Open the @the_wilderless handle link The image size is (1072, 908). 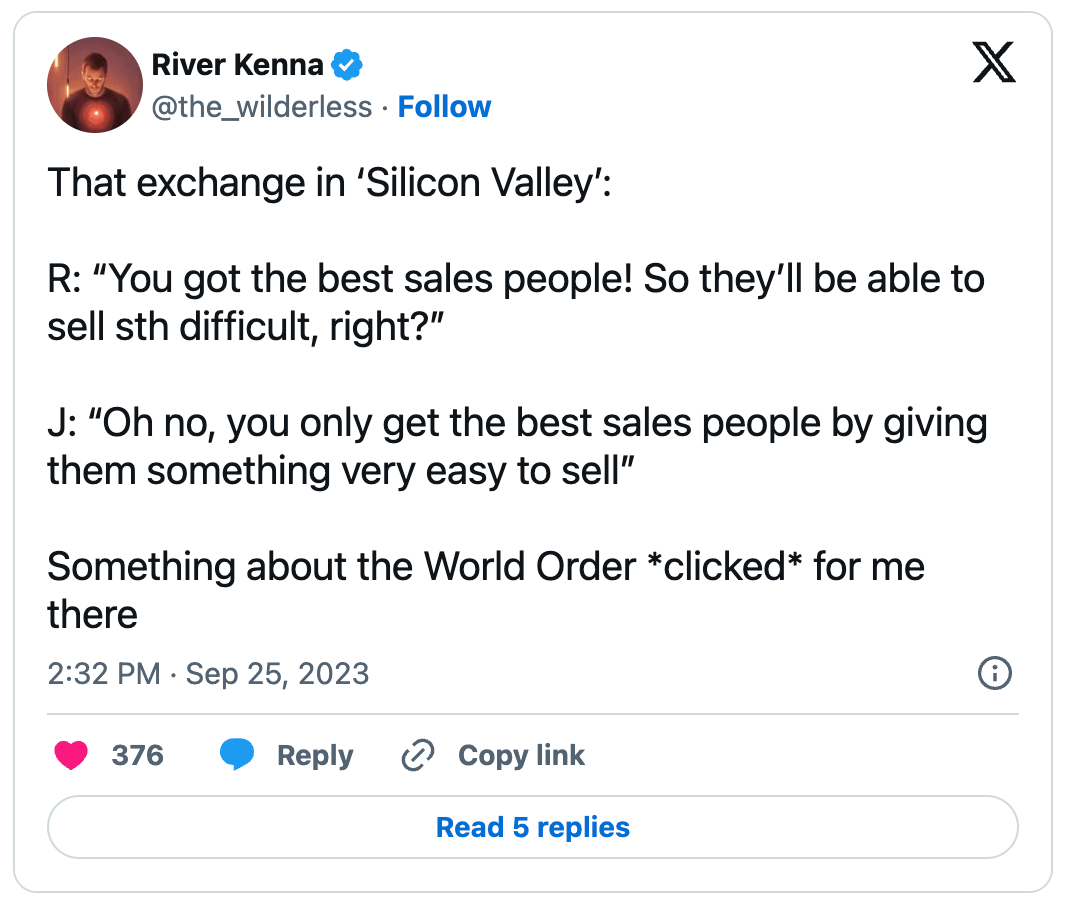pyautogui.click(x=262, y=107)
